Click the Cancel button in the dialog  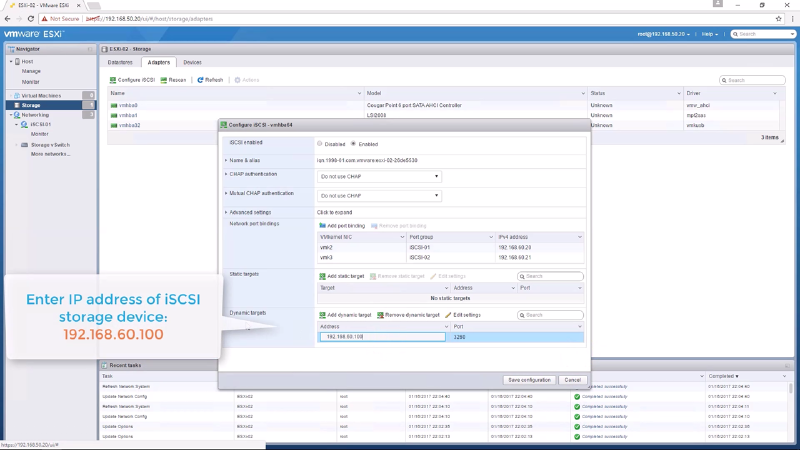pos(572,380)
